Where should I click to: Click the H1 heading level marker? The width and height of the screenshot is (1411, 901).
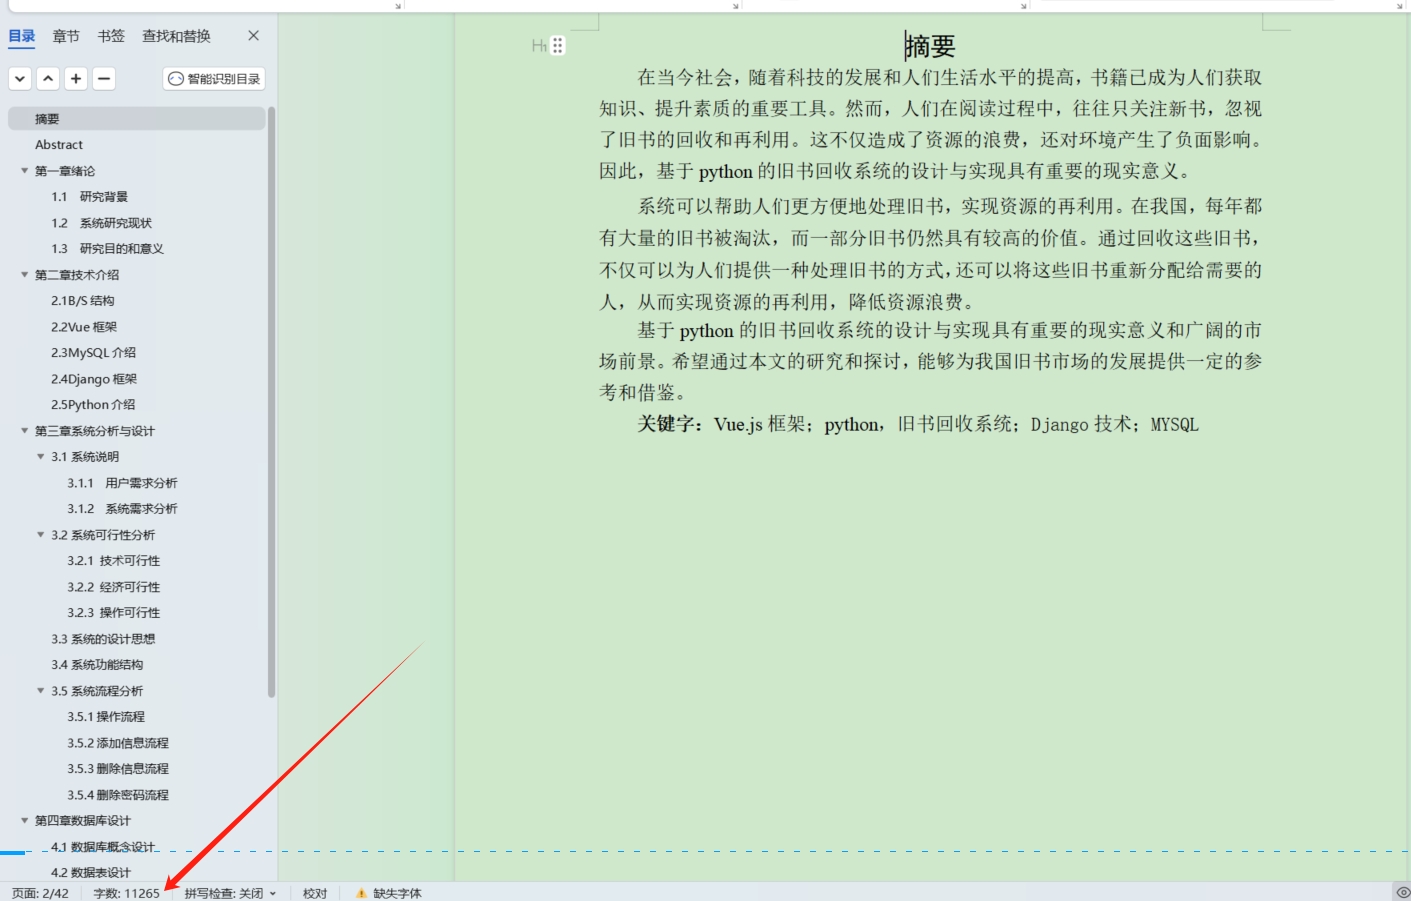[539, 46]
